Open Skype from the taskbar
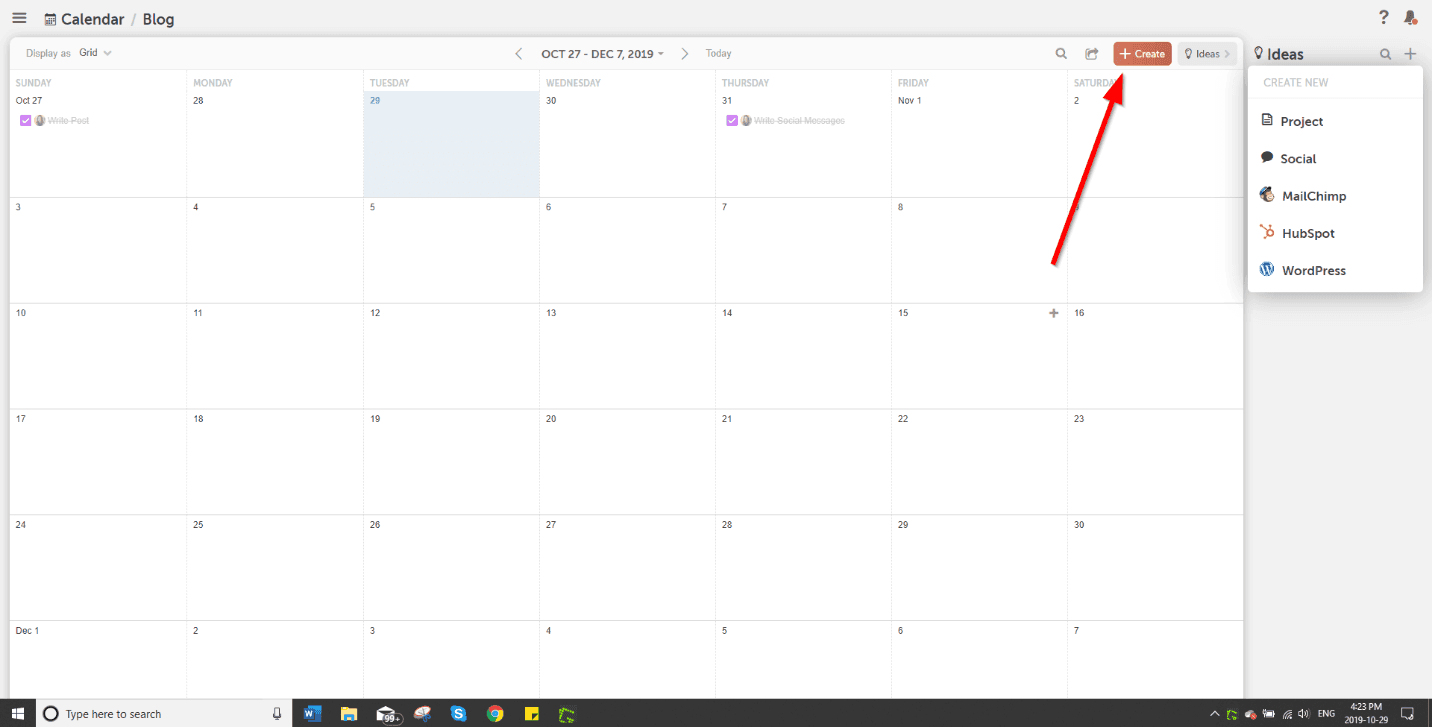Screen dimensions: 1432x727 (458, 714)
